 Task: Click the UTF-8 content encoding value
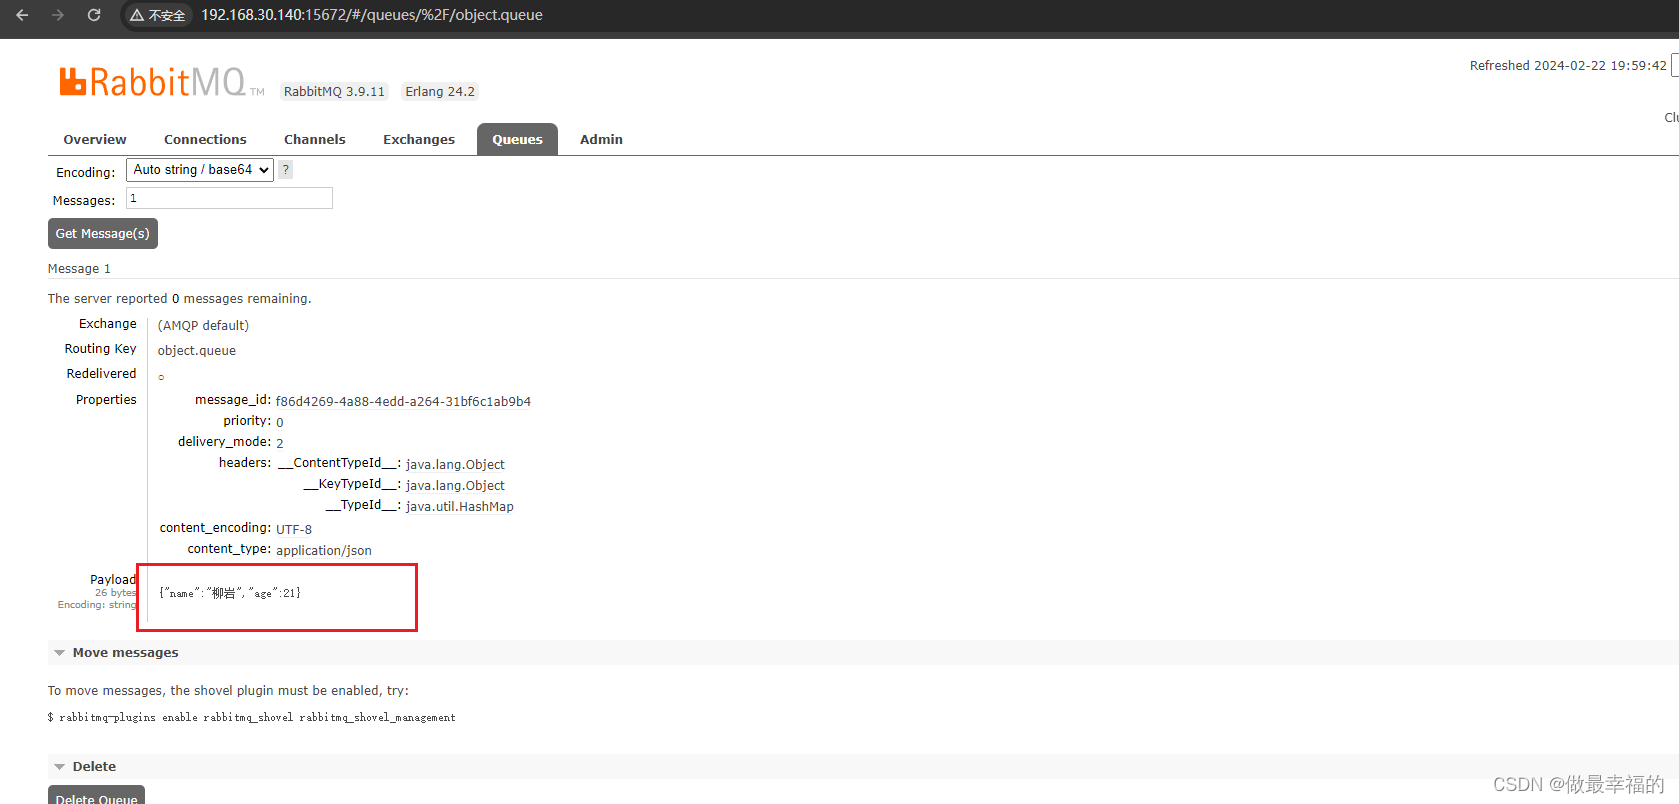pos(294,530)
